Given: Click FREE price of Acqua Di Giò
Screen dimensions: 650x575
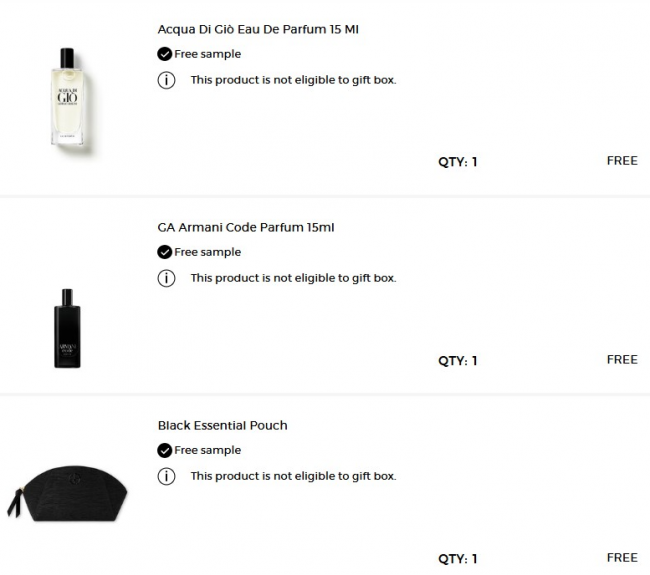Looking at the screenshot, I should click(621, 161).
